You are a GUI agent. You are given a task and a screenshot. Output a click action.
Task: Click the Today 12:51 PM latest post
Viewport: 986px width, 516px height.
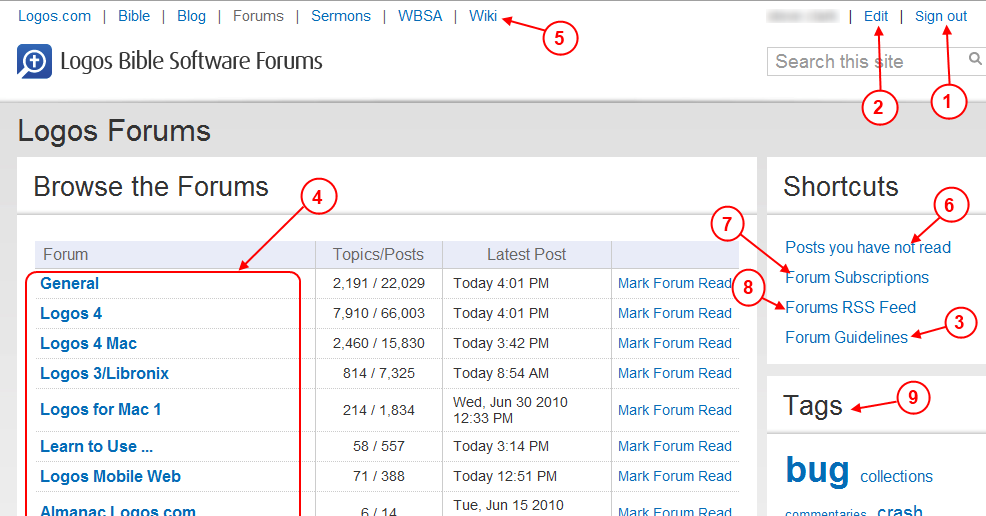tap(505, 476)
